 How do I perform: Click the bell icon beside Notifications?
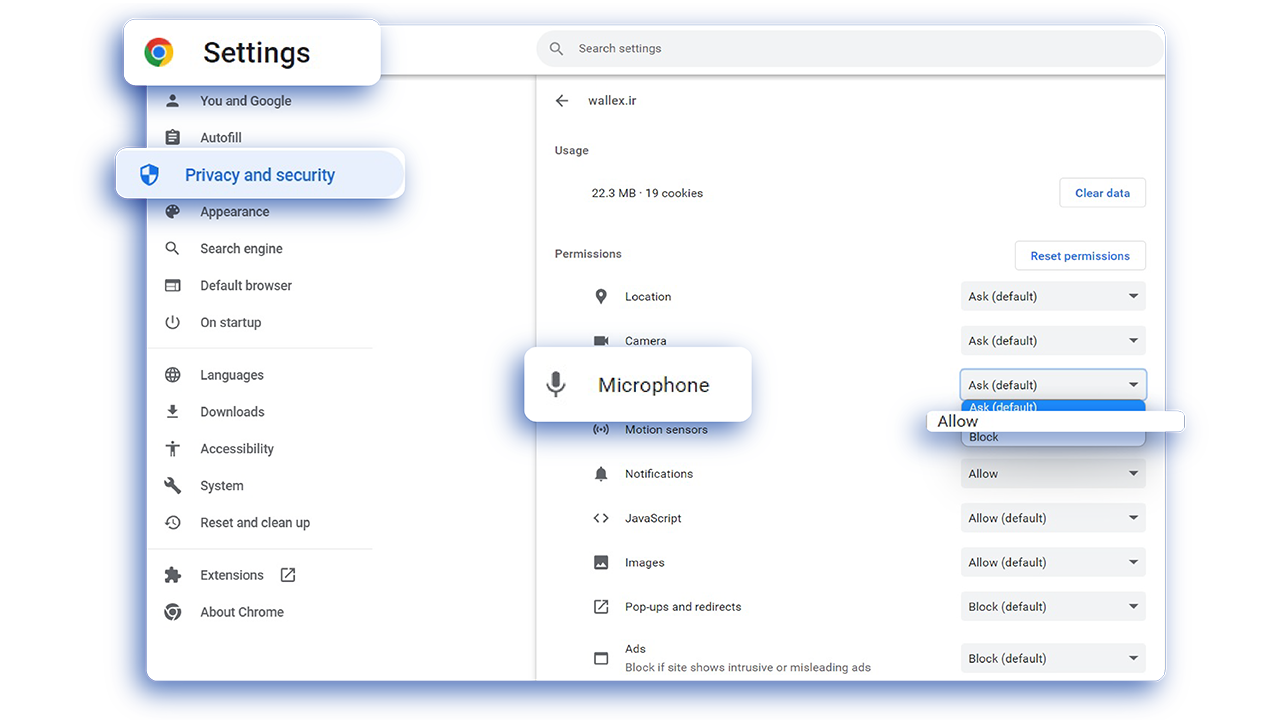(601, 474)
